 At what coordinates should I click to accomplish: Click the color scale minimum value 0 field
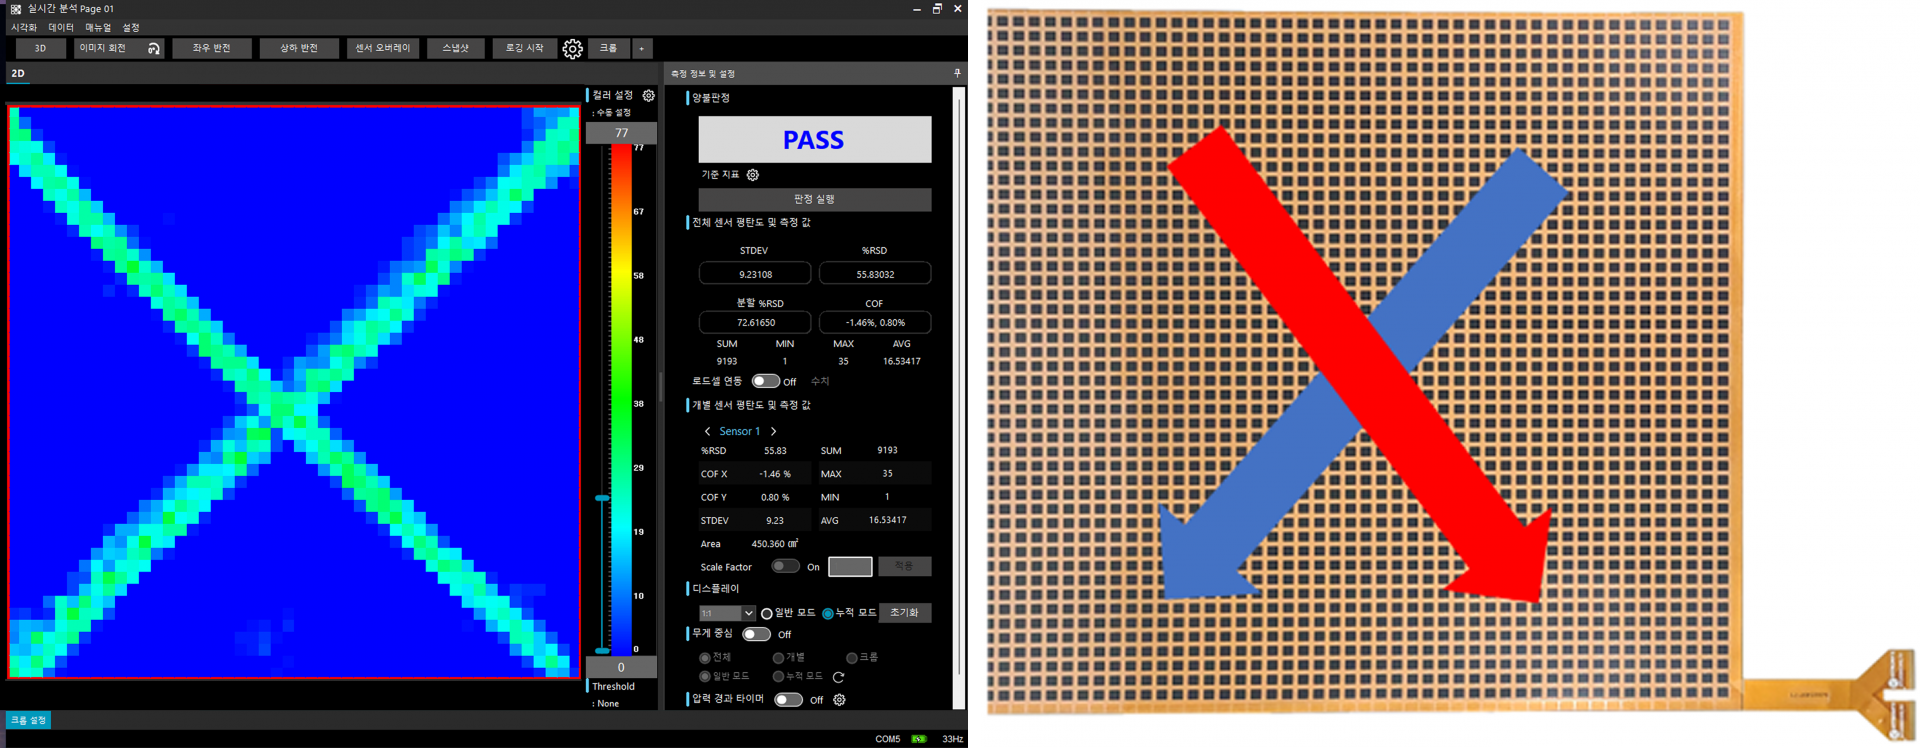coord(621,667)
